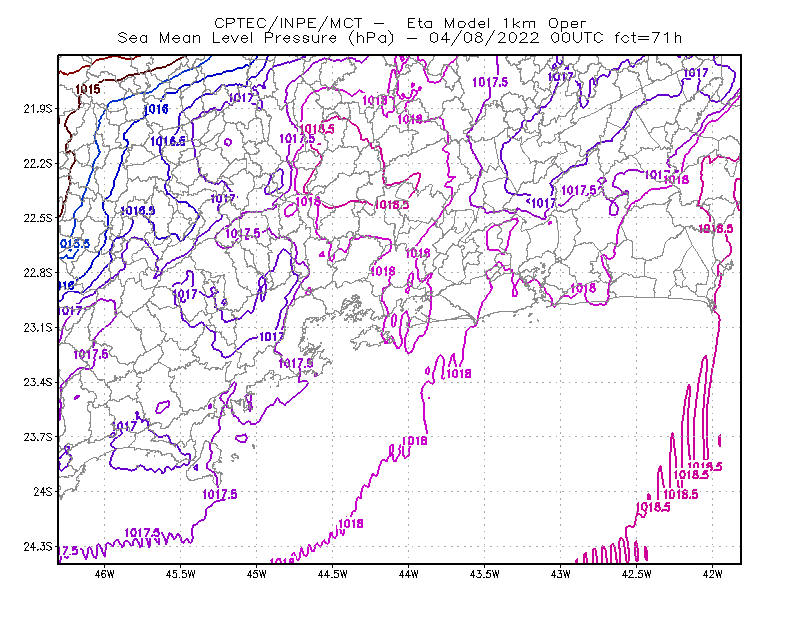Viewport: 800px width, 618px height.
Task: Click the blue 1016 isobar label
Action: (x=156, y=109)
